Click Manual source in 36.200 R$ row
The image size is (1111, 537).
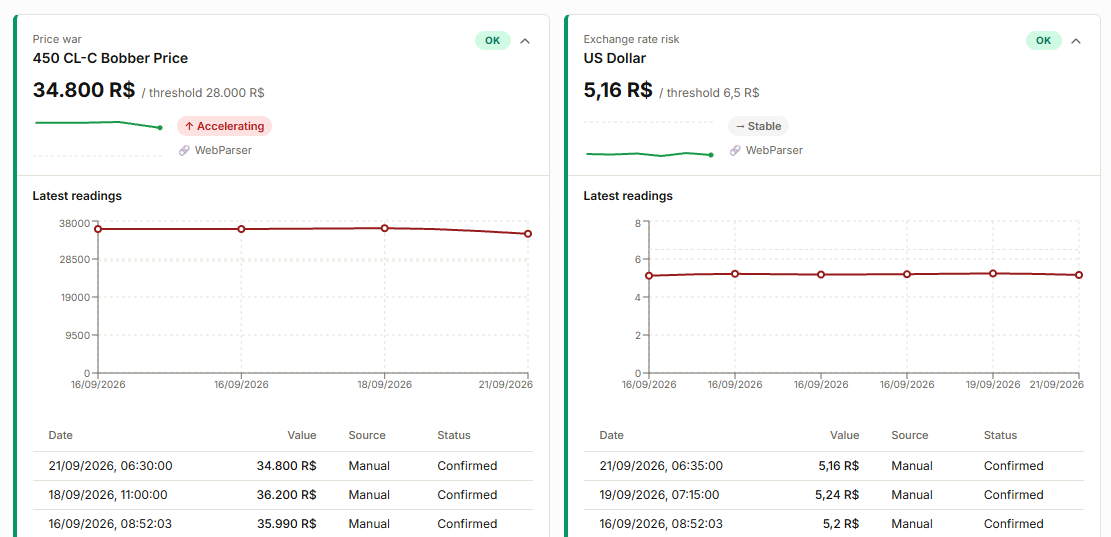point(369,495)
